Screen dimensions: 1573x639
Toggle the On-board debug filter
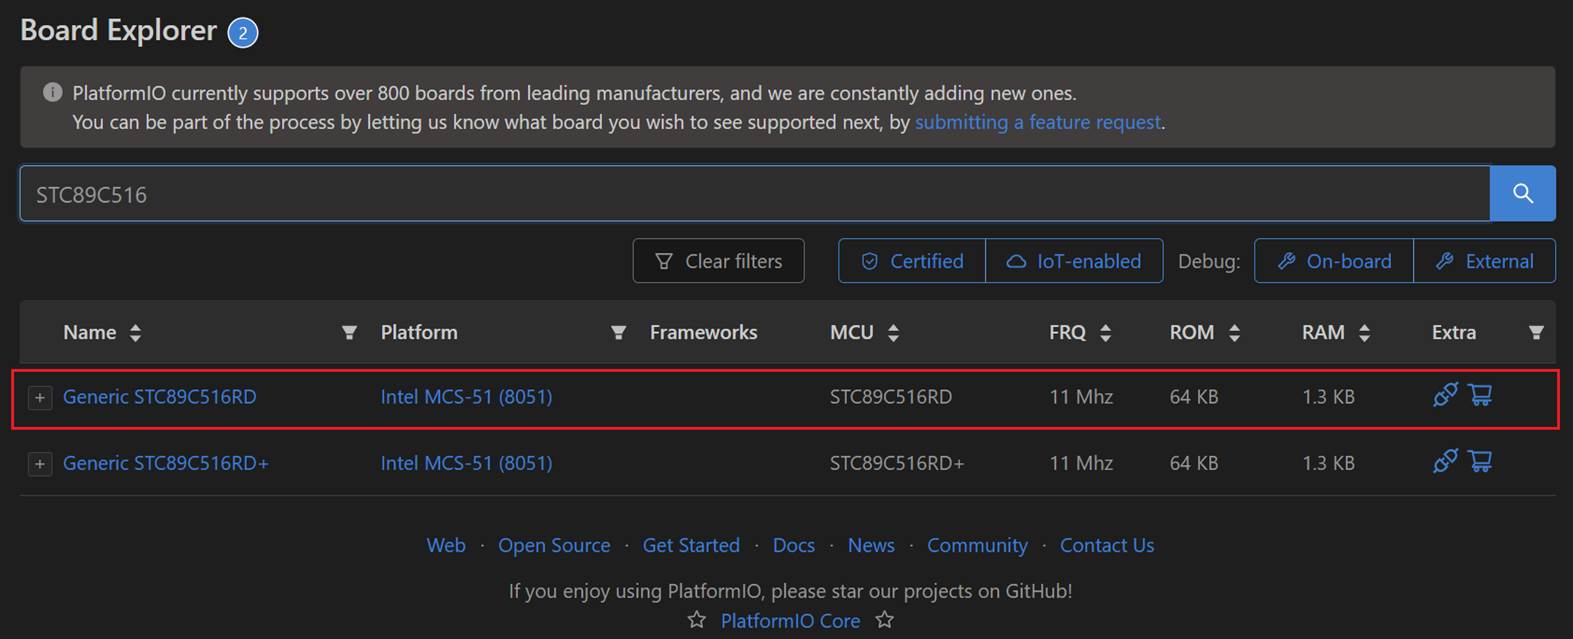coord(1334,261)
